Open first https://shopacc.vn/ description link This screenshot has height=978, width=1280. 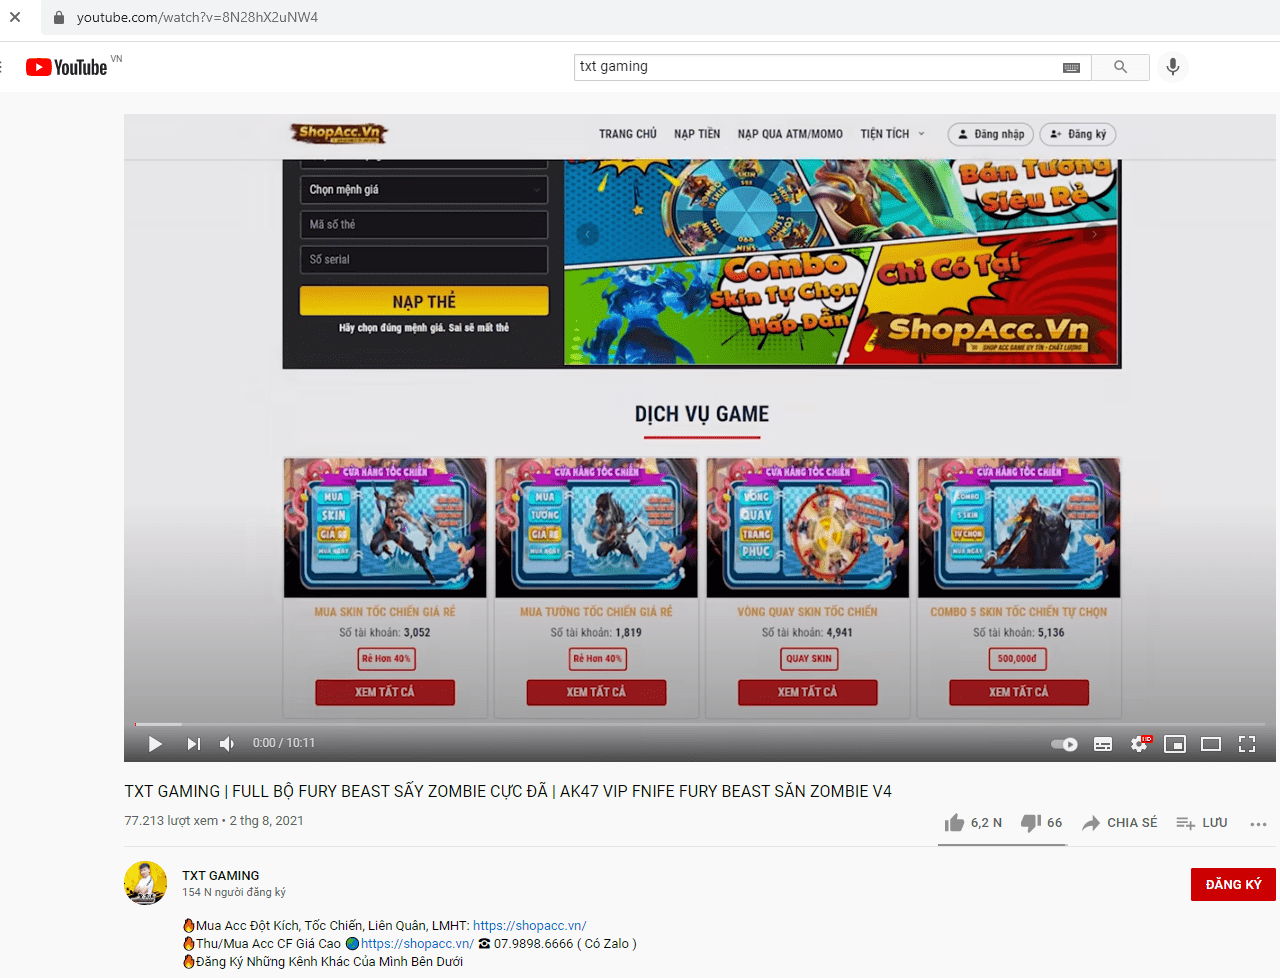[529, 926]
